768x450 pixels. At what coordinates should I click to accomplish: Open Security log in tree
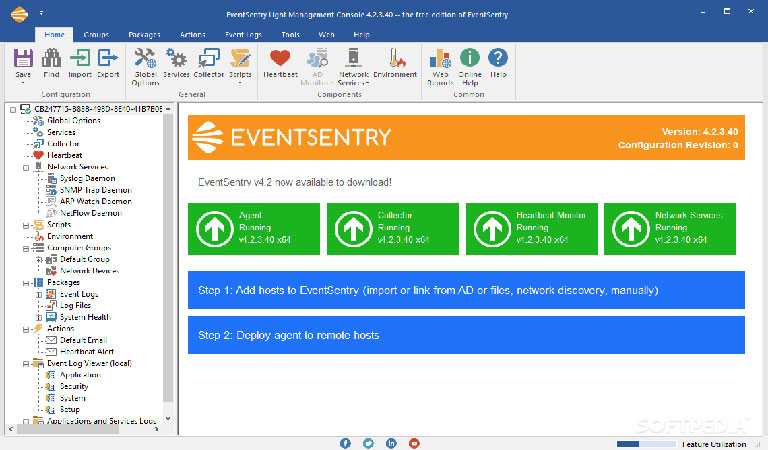(x=74, y=386)
